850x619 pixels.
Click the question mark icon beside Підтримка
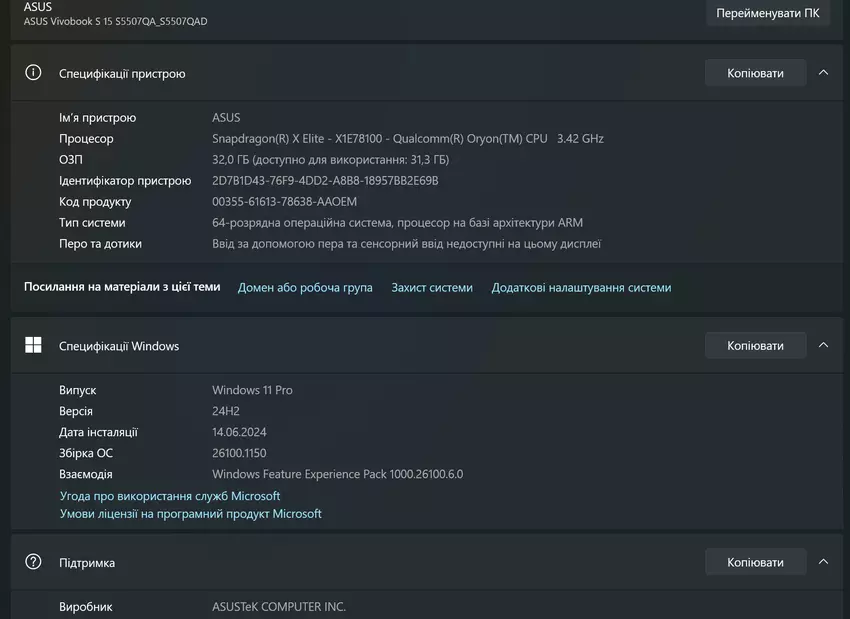33,562
